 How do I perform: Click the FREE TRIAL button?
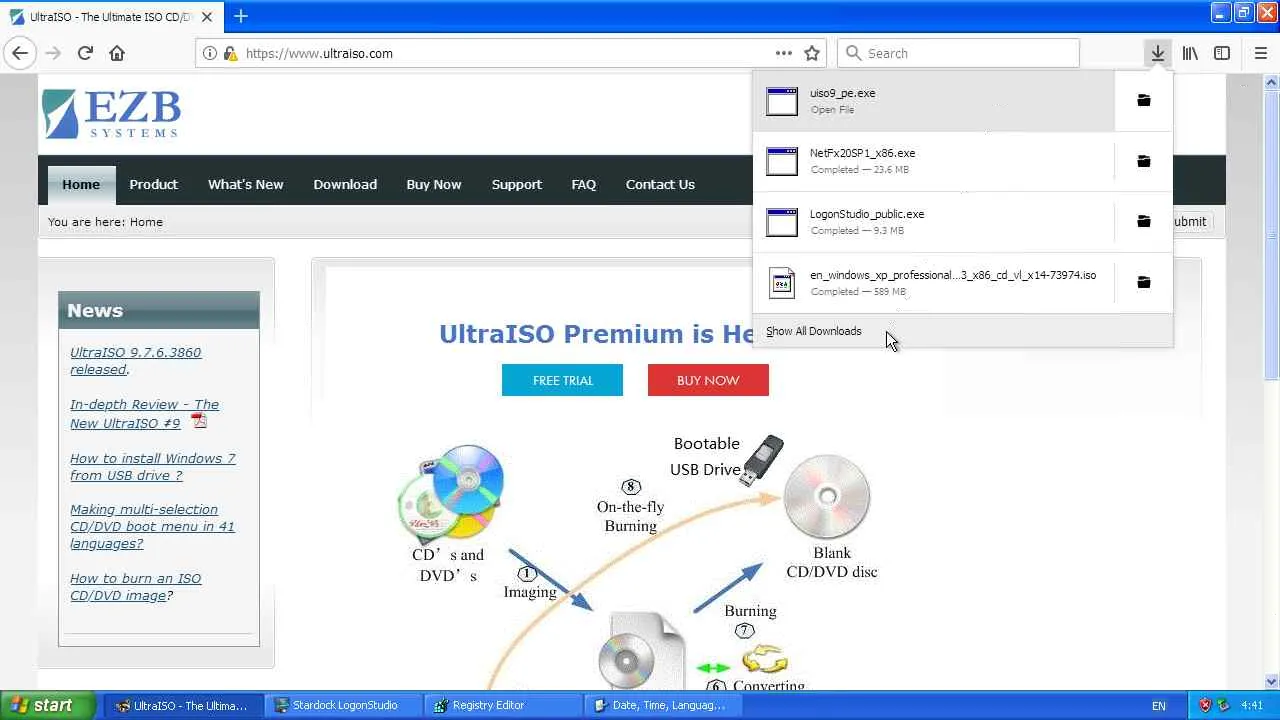[x=562, y=380]
